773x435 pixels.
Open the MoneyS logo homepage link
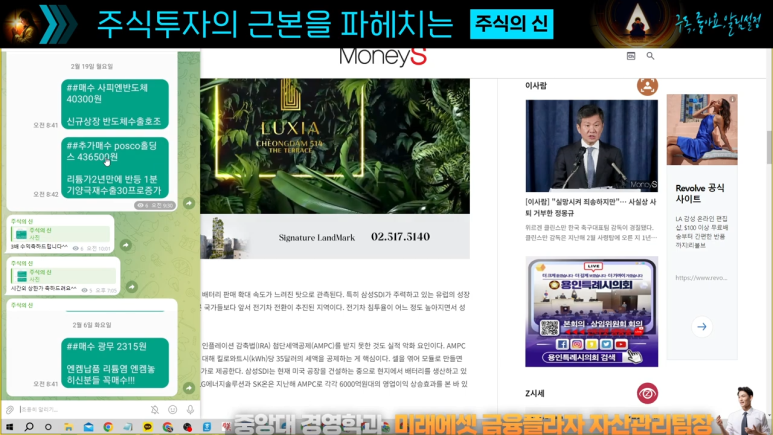tap(383, 57)
